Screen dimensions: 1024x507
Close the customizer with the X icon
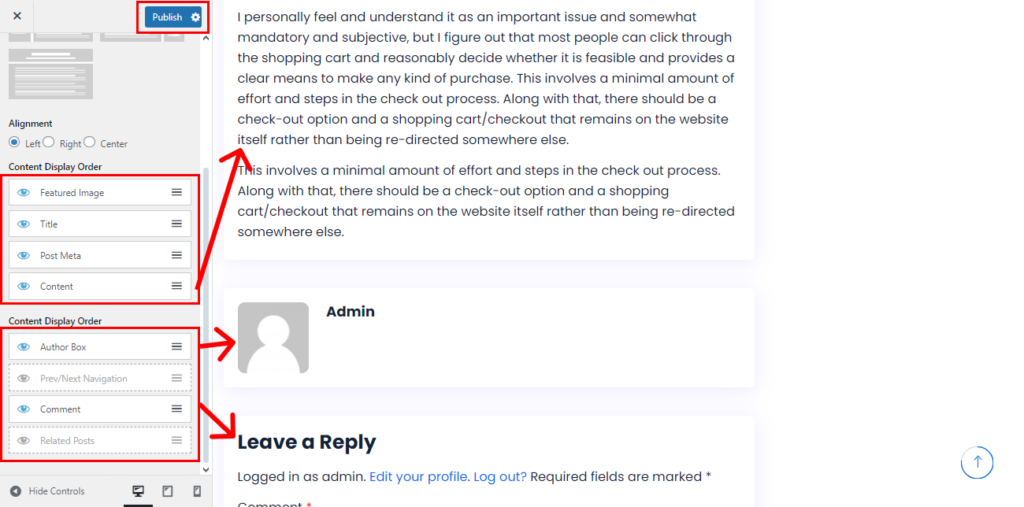point(17,16)
